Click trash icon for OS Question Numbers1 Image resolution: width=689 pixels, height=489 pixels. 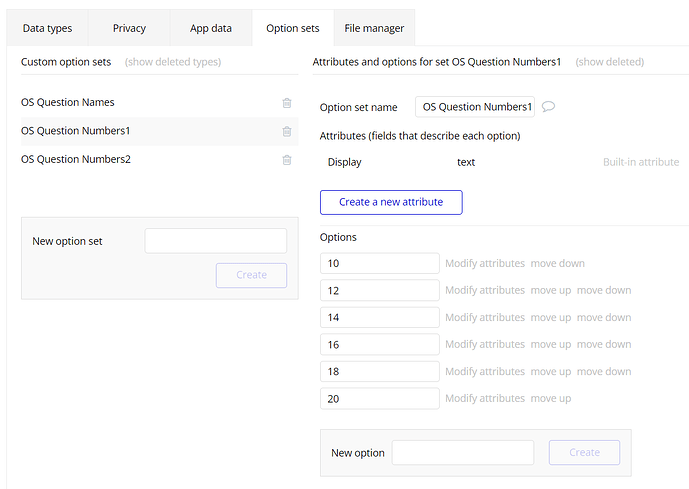(x=287, y=131)
